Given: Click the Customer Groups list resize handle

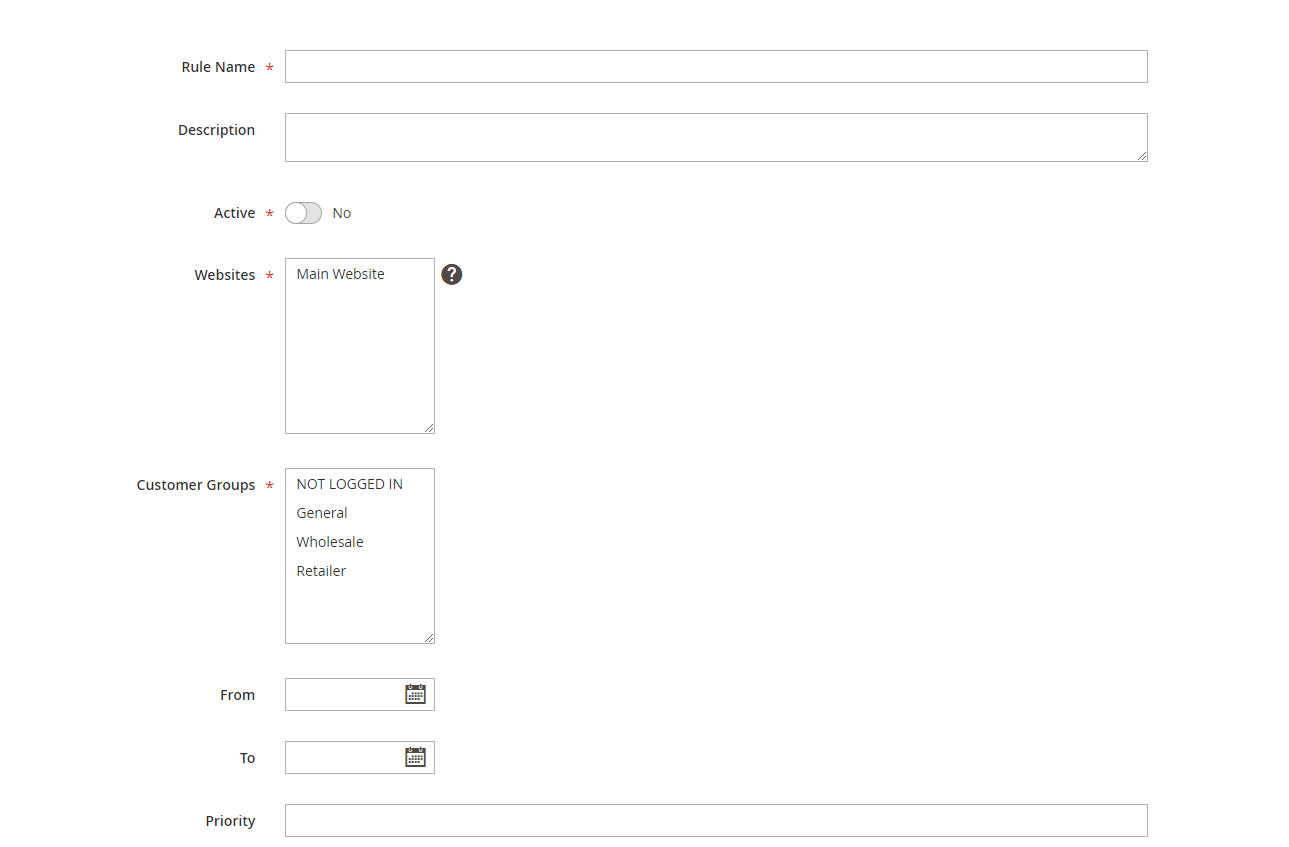Looking at the screenshot, I should [x=429, y=638].
